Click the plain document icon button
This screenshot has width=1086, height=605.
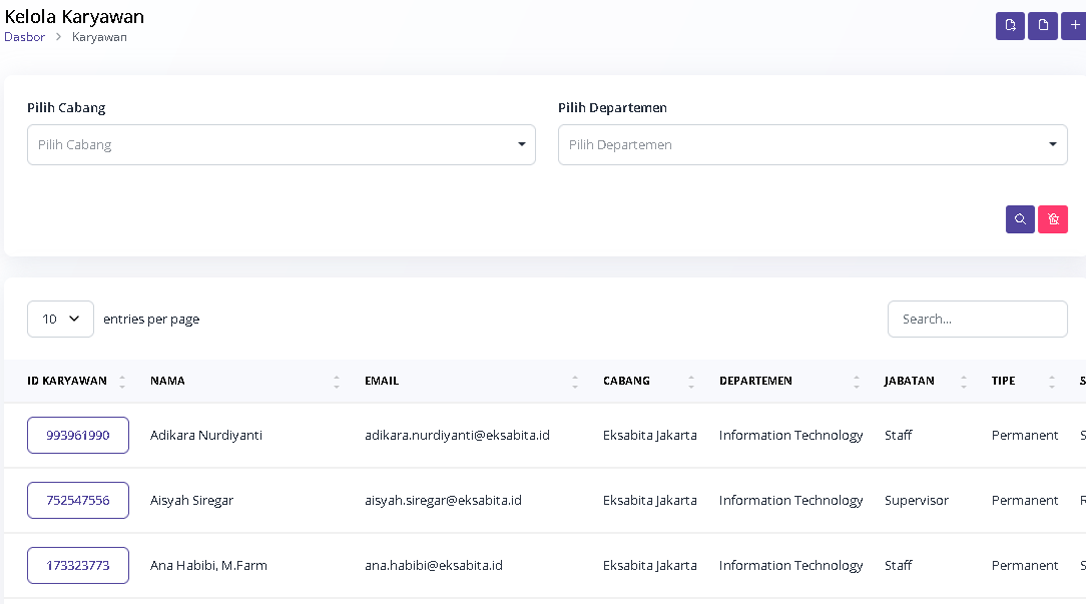(x=1043, y=26)
